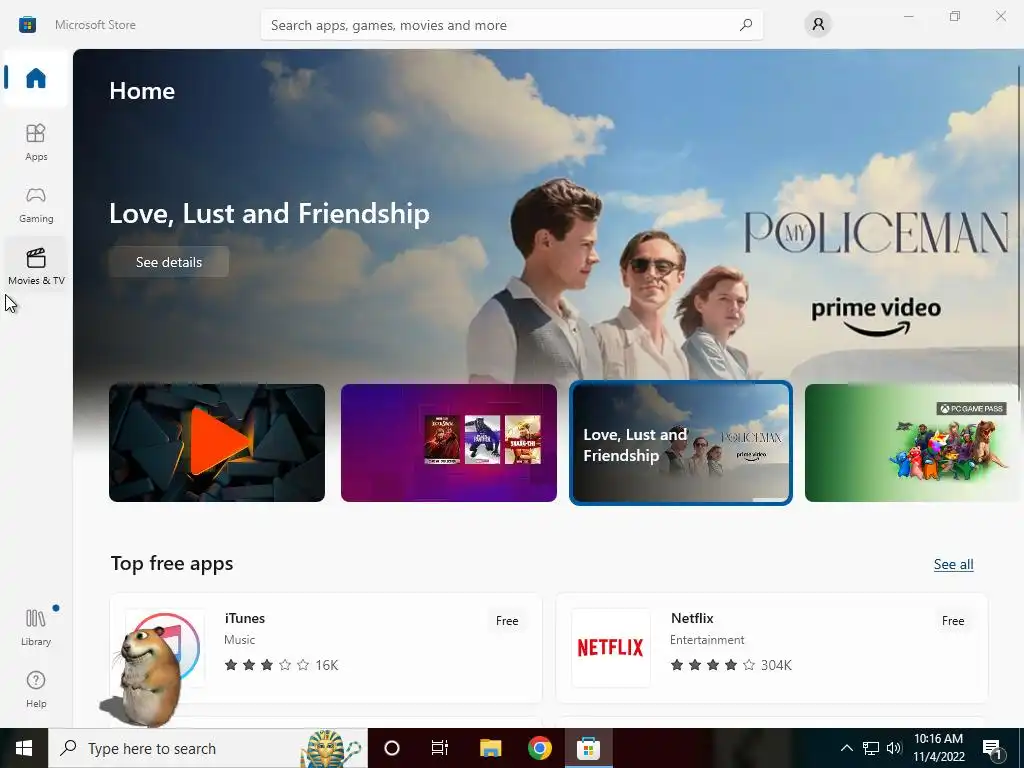Select the PC Game Pass thumbnail
The image size is (1024, 768).
[x=912, y=443]
